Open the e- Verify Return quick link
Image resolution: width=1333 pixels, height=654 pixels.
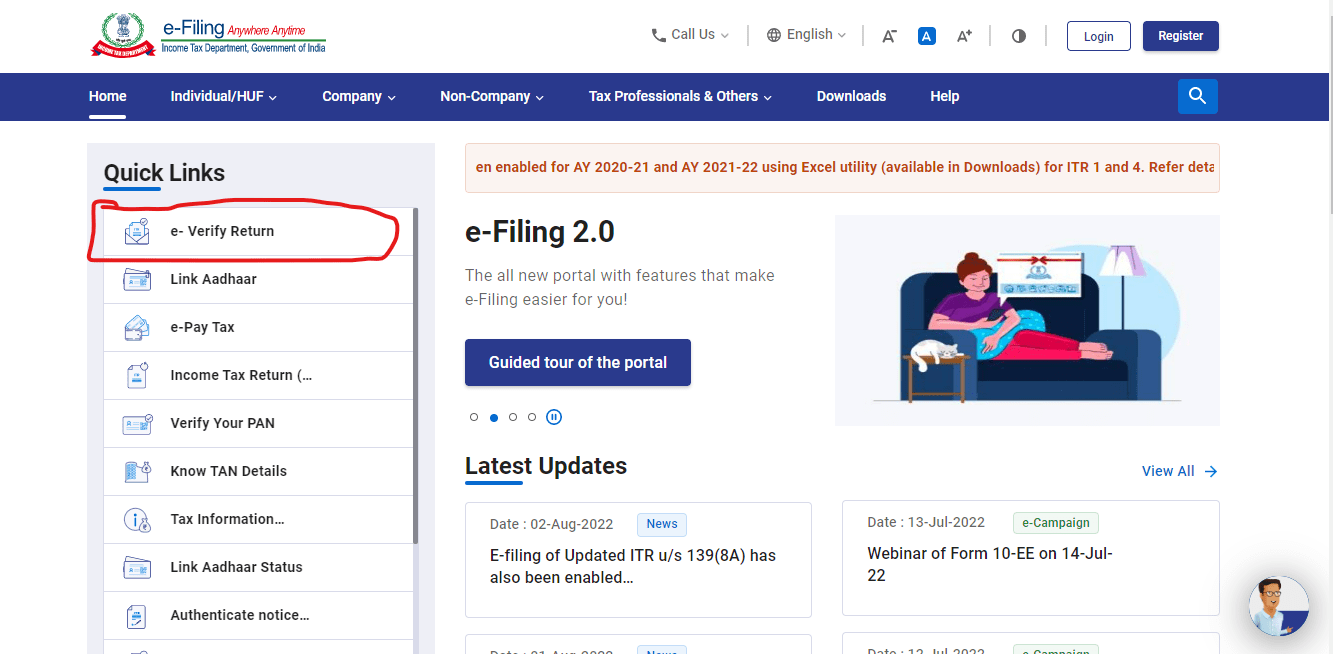click(258, 232)
